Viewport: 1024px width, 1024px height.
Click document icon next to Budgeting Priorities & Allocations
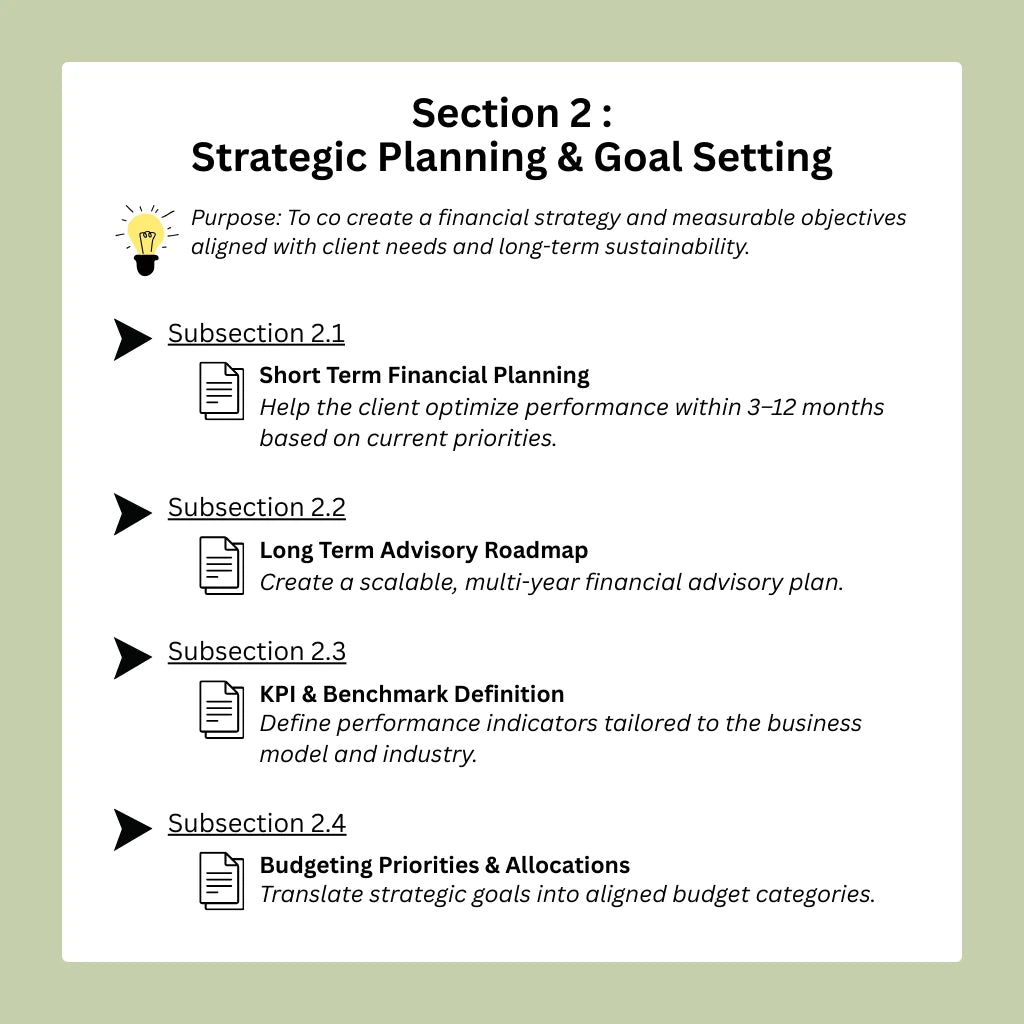tap(221, 881)
